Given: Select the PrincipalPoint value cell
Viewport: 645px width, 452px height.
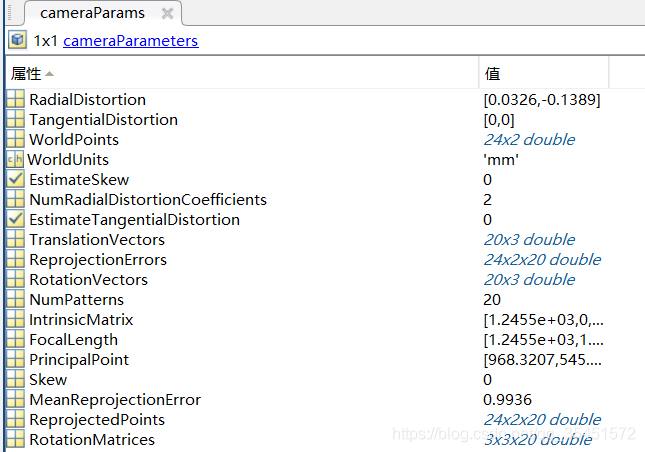Looking at the screenshot, I should 542,360.
